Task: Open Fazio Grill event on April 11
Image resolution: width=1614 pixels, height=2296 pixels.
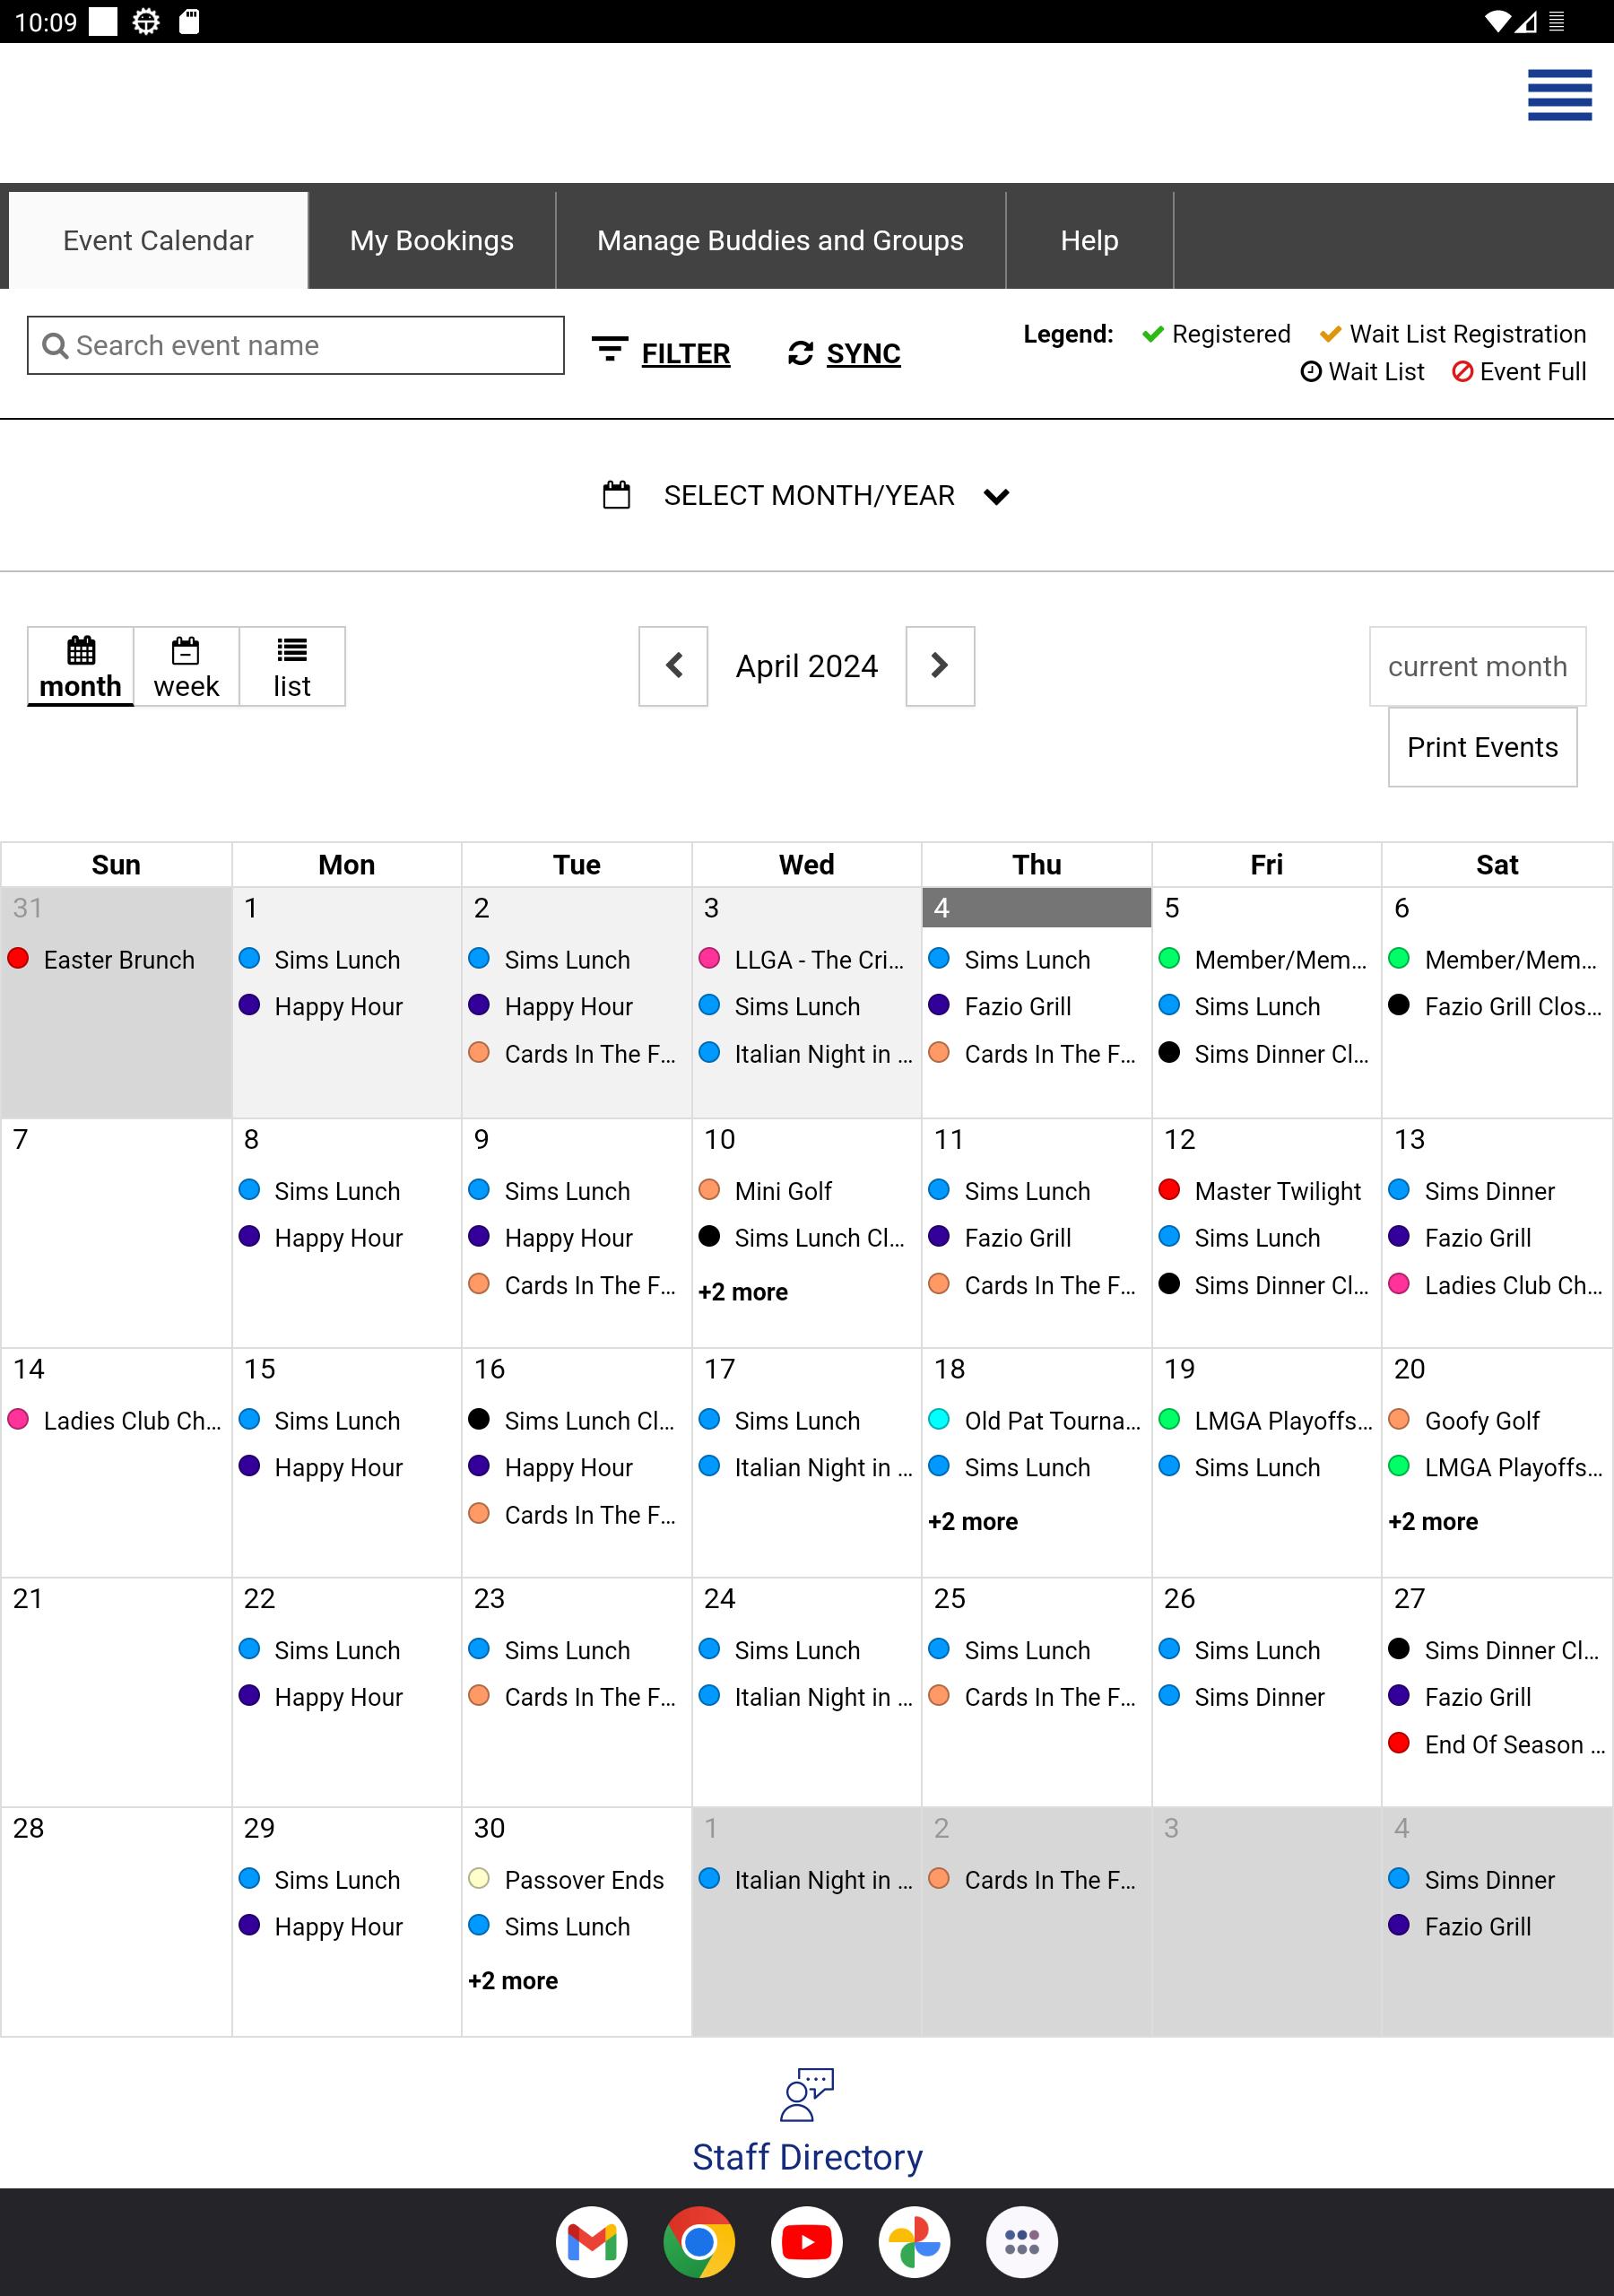Action: pyautogui.click(x=1017, y=1238)
